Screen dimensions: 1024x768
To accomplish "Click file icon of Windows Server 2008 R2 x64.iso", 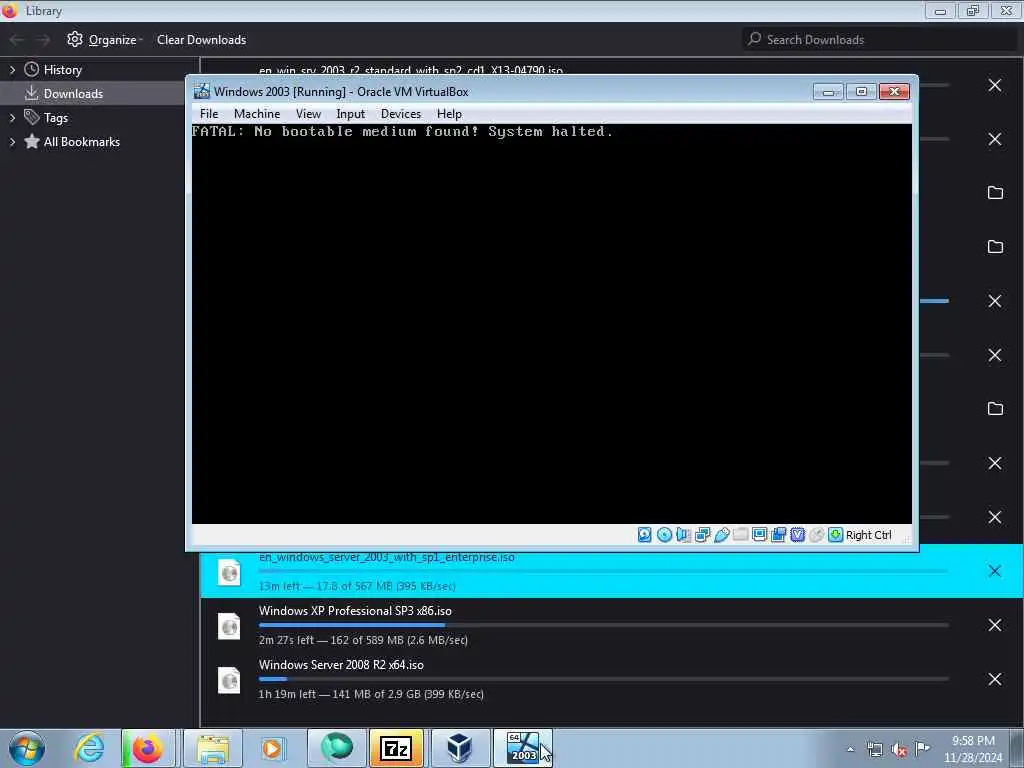I will [x=229, y=680].
